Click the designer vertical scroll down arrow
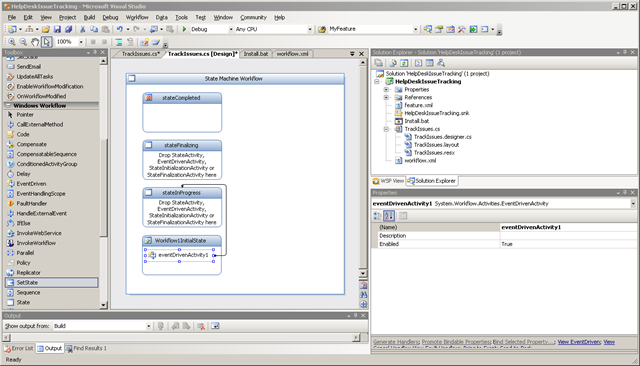This screenshot has height=366, width=640. [x=363, y=273]
